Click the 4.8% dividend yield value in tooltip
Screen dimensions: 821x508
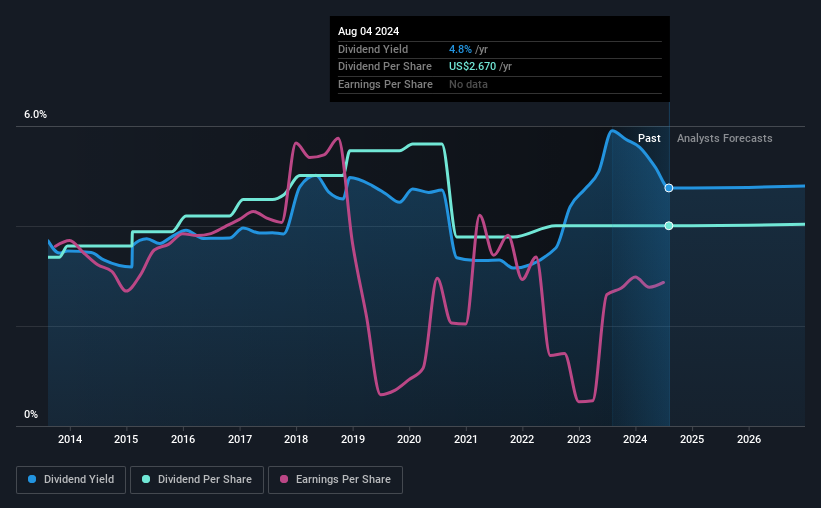click(460, 49)
